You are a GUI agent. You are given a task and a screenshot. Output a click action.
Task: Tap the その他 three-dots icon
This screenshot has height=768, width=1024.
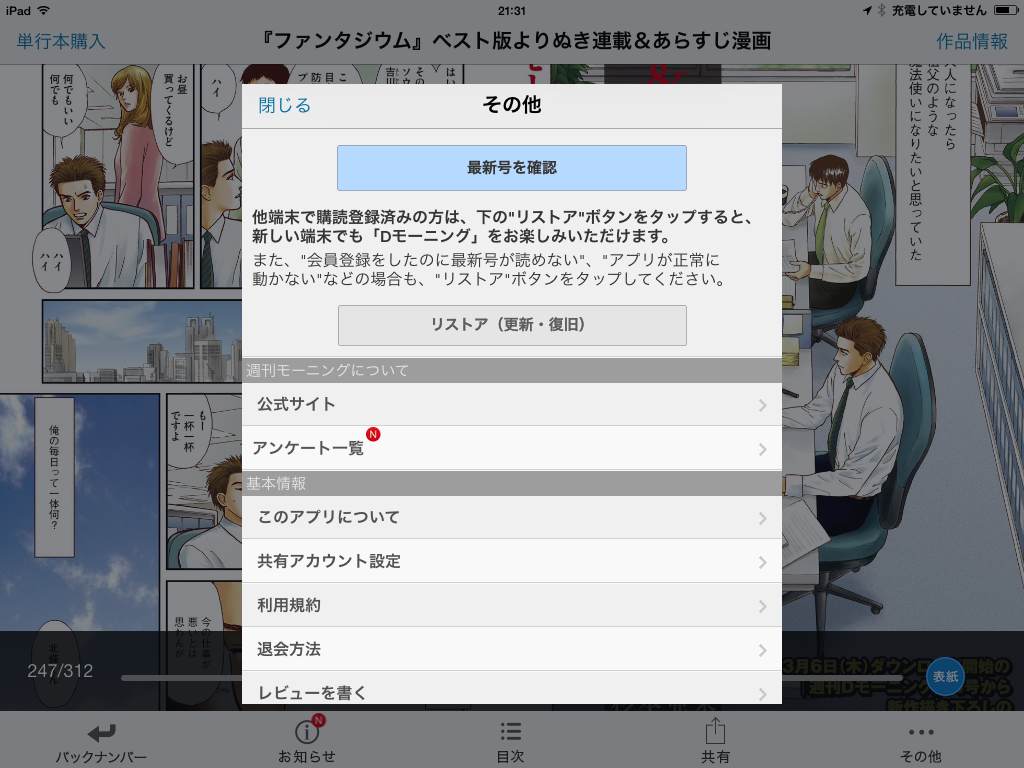pyautogui.click(x=921, y=732)
